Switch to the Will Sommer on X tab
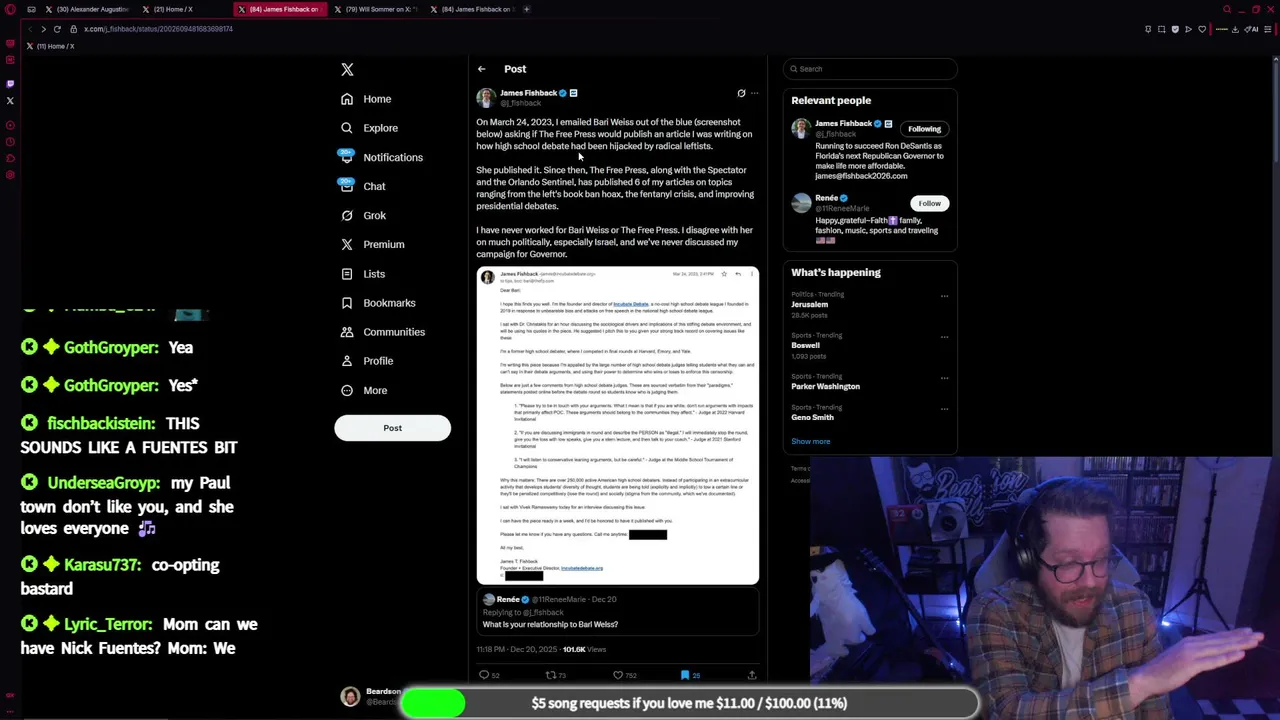Screen dimensions: 1280x720 click(376, 9)
